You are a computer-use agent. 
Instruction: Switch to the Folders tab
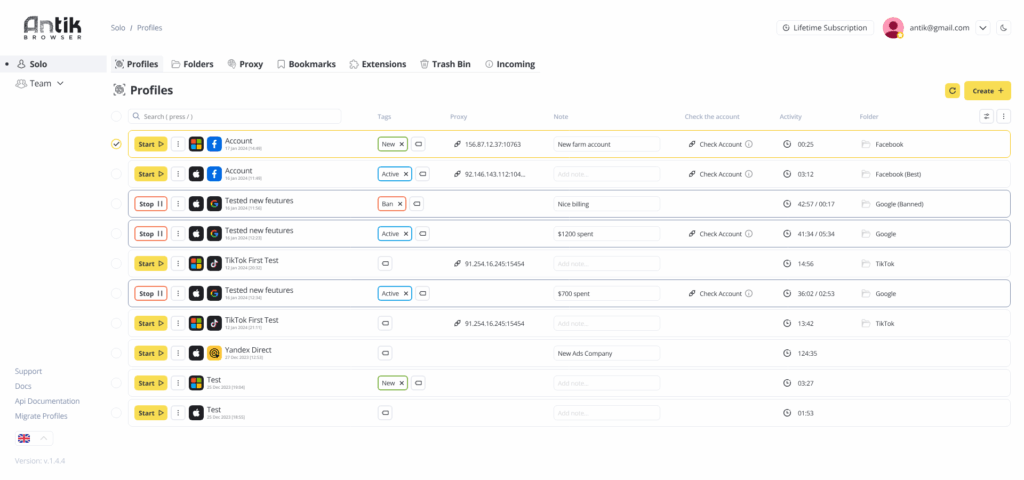[x=192, y=64]
